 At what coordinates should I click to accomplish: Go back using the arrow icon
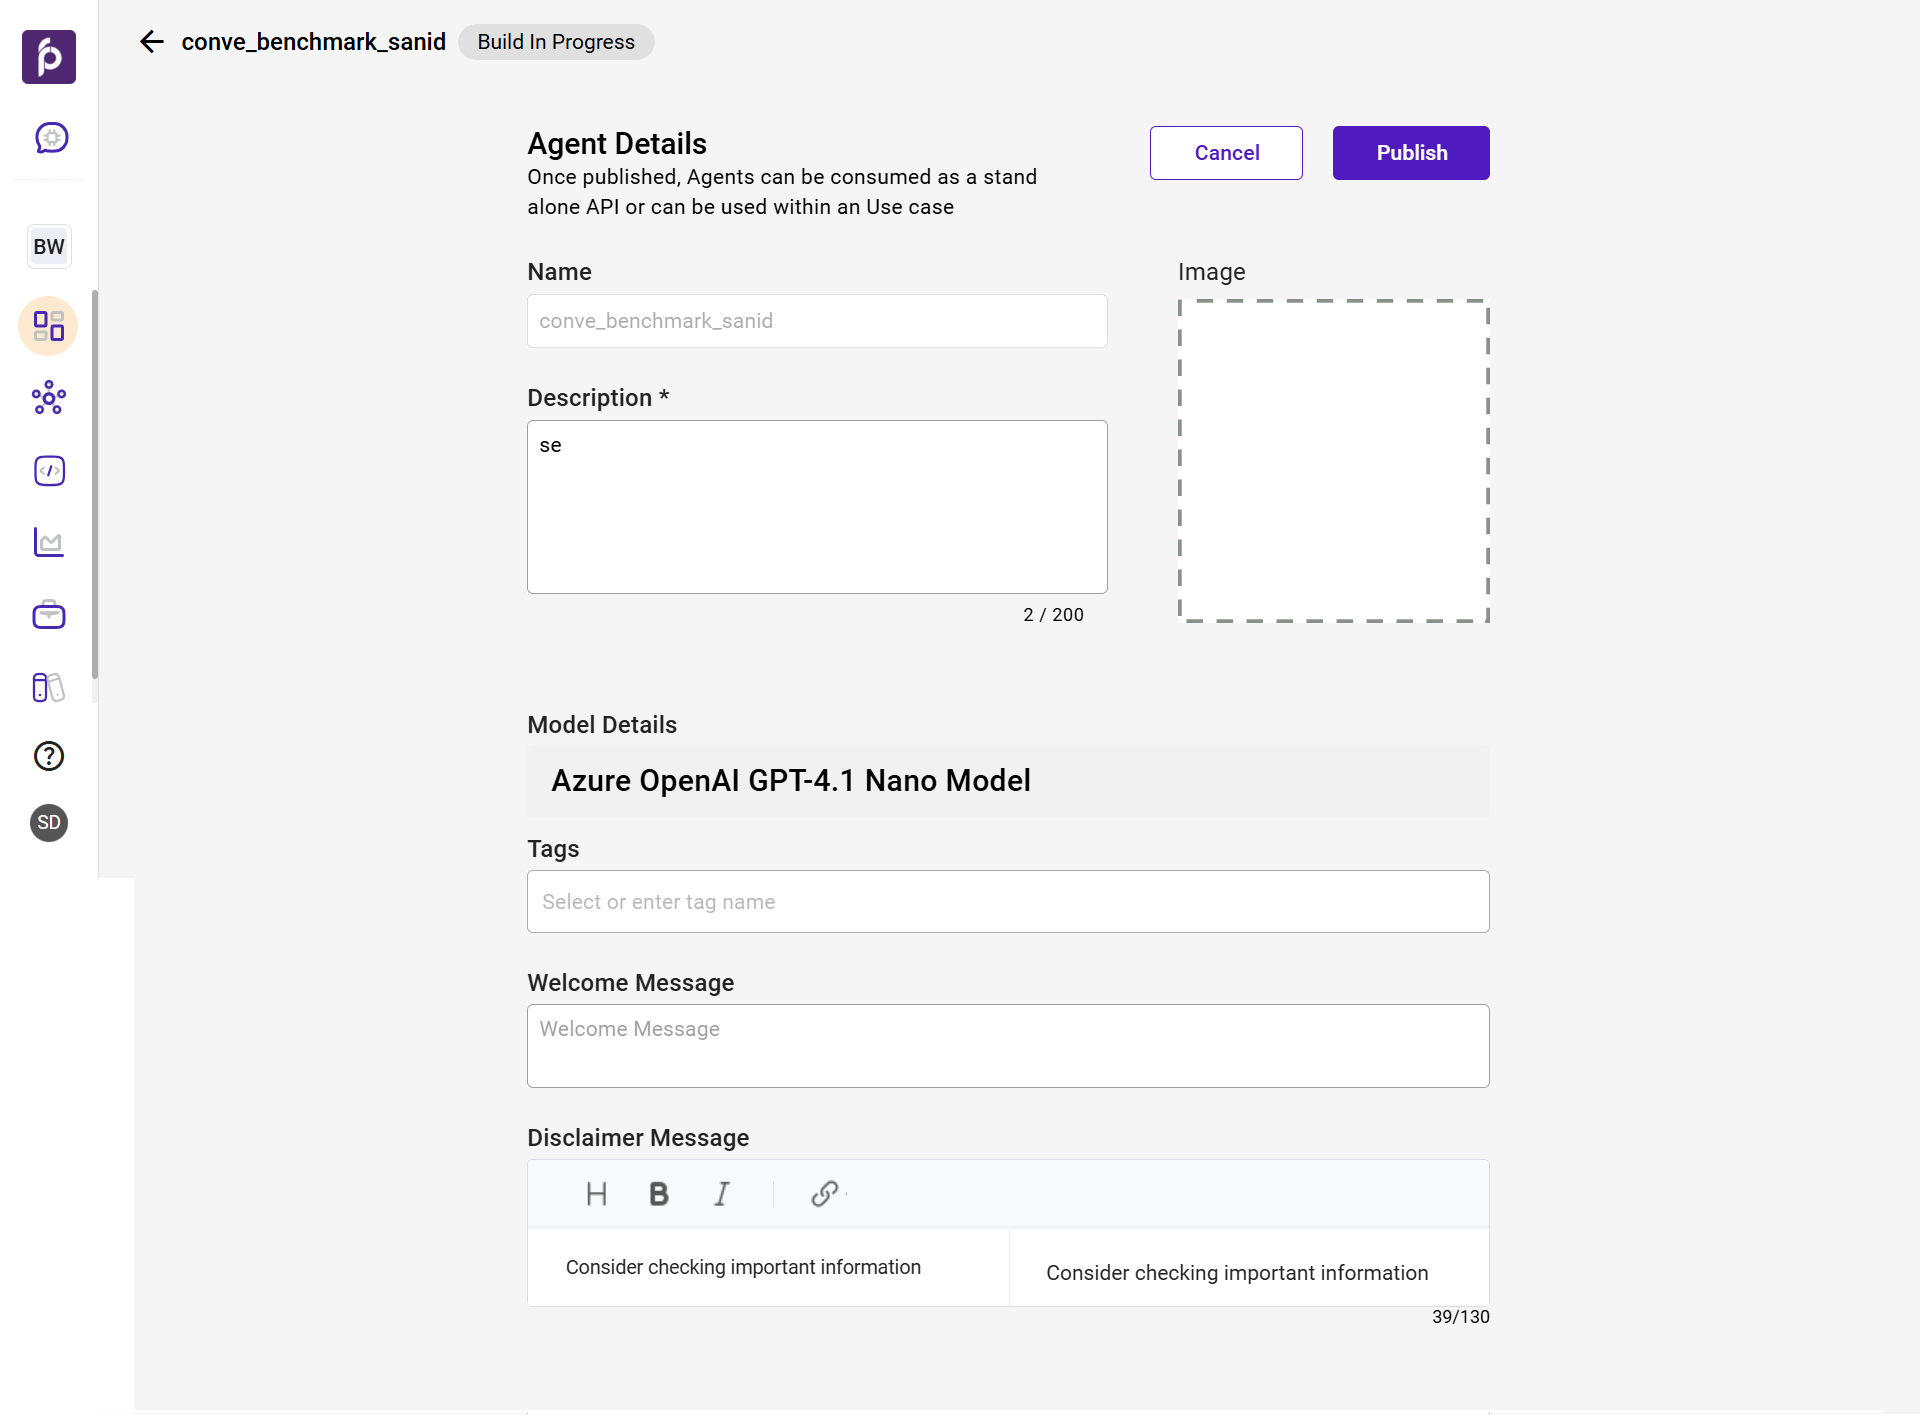click(x=152, y=42)
